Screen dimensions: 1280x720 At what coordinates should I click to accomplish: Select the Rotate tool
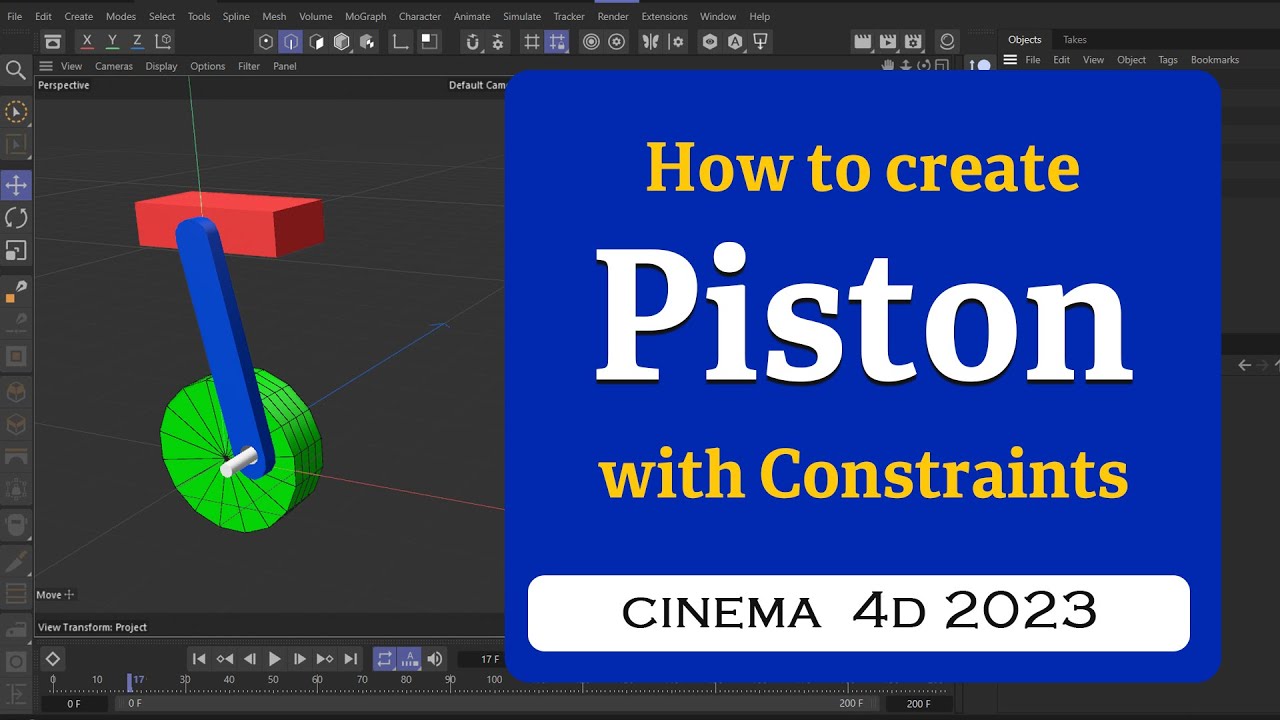click(16, 218)
